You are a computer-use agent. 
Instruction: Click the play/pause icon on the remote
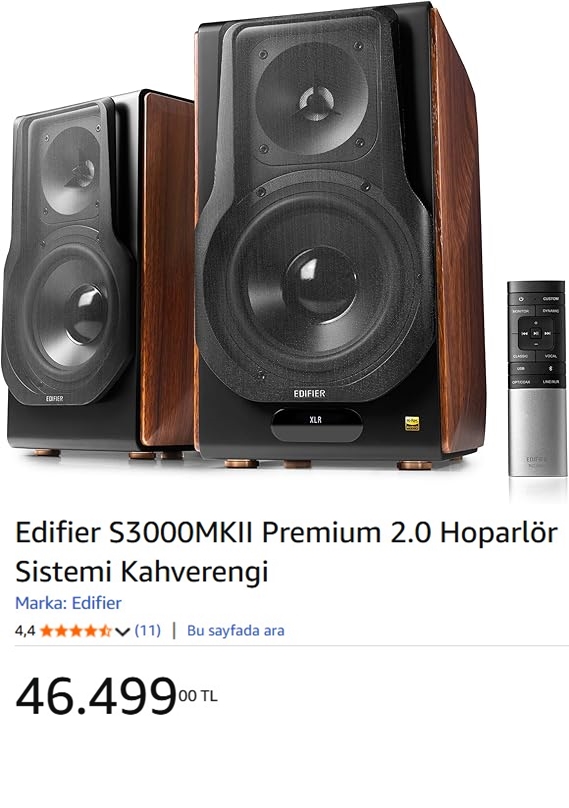click(x=536, y=333)
